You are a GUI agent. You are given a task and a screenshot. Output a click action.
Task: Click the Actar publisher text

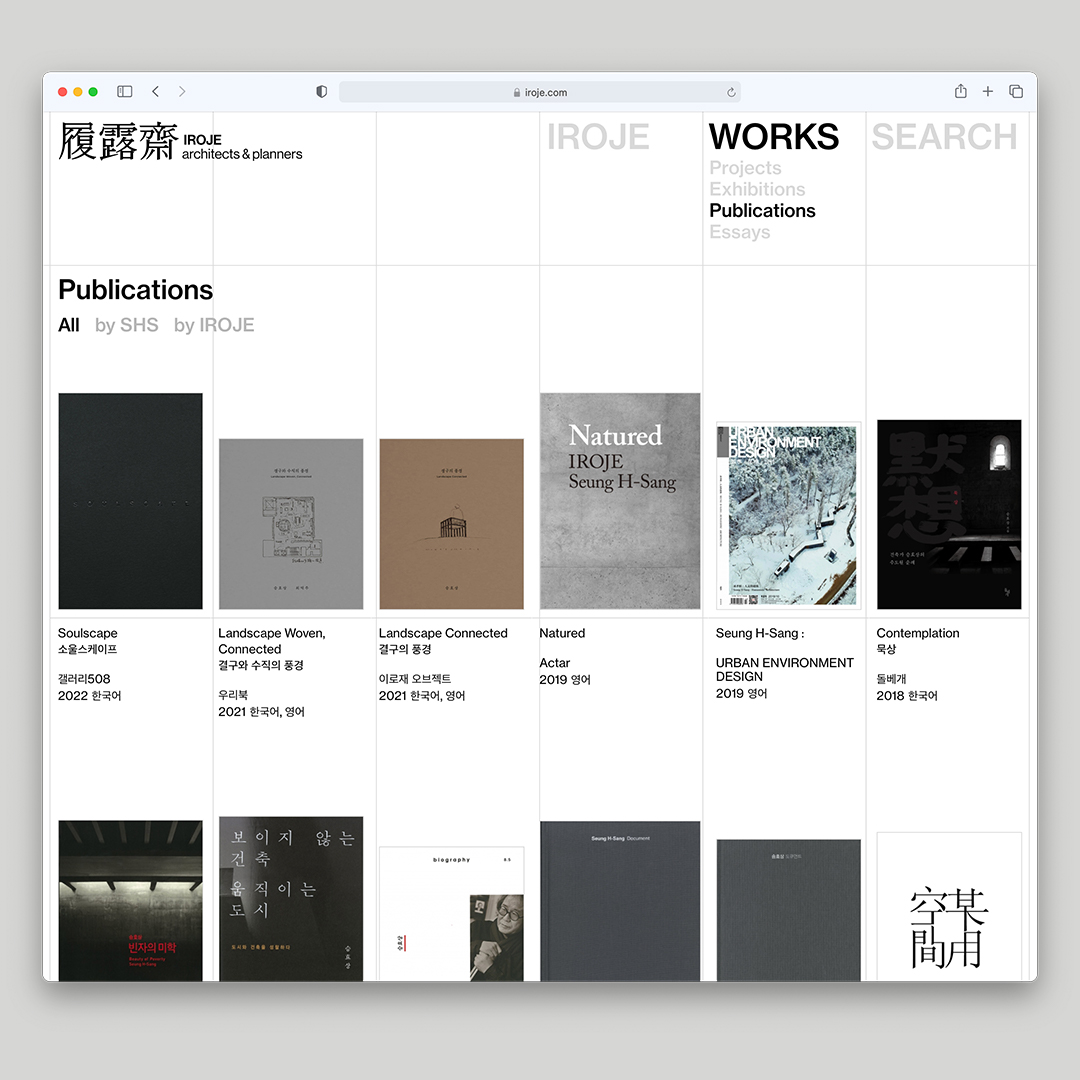pos(554,663)
